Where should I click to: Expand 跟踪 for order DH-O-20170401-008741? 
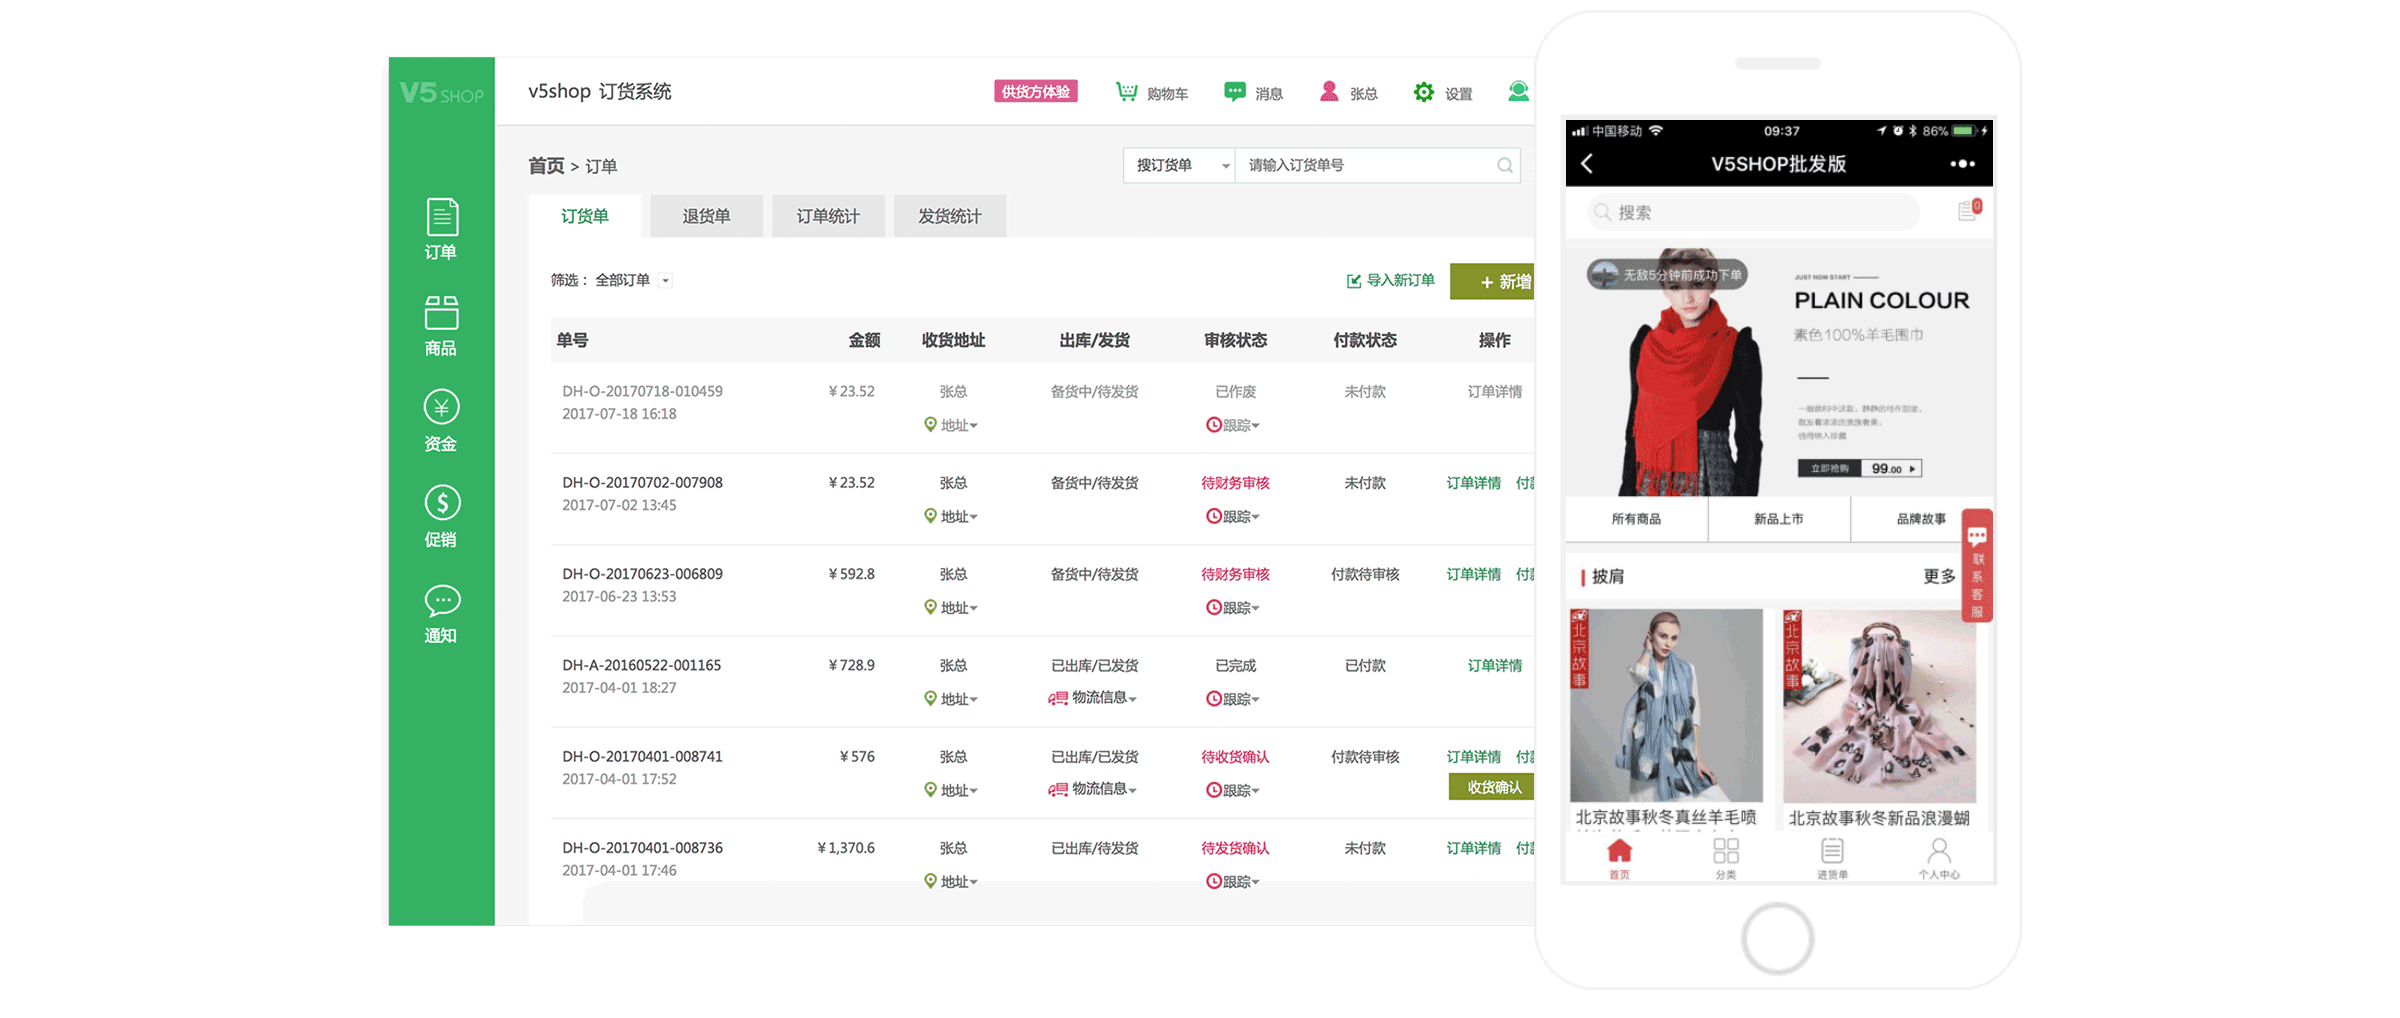(x=1233, y=790)
